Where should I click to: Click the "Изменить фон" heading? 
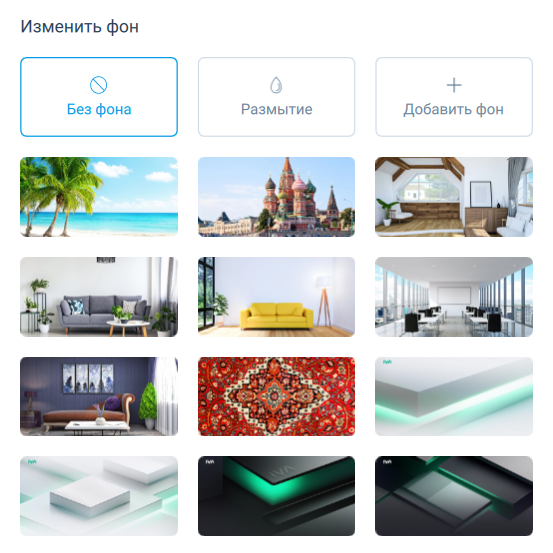[x=80, y=27]
